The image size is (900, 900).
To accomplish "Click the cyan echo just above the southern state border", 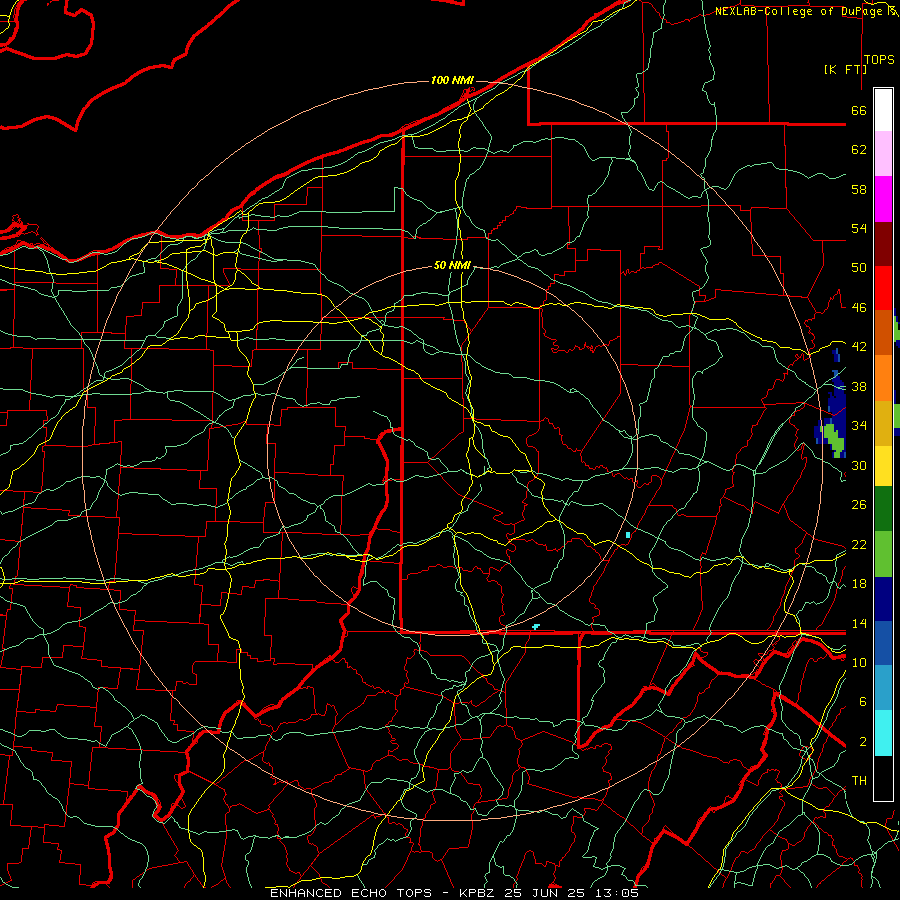I will pyautogui.click(x=536, y=627).
